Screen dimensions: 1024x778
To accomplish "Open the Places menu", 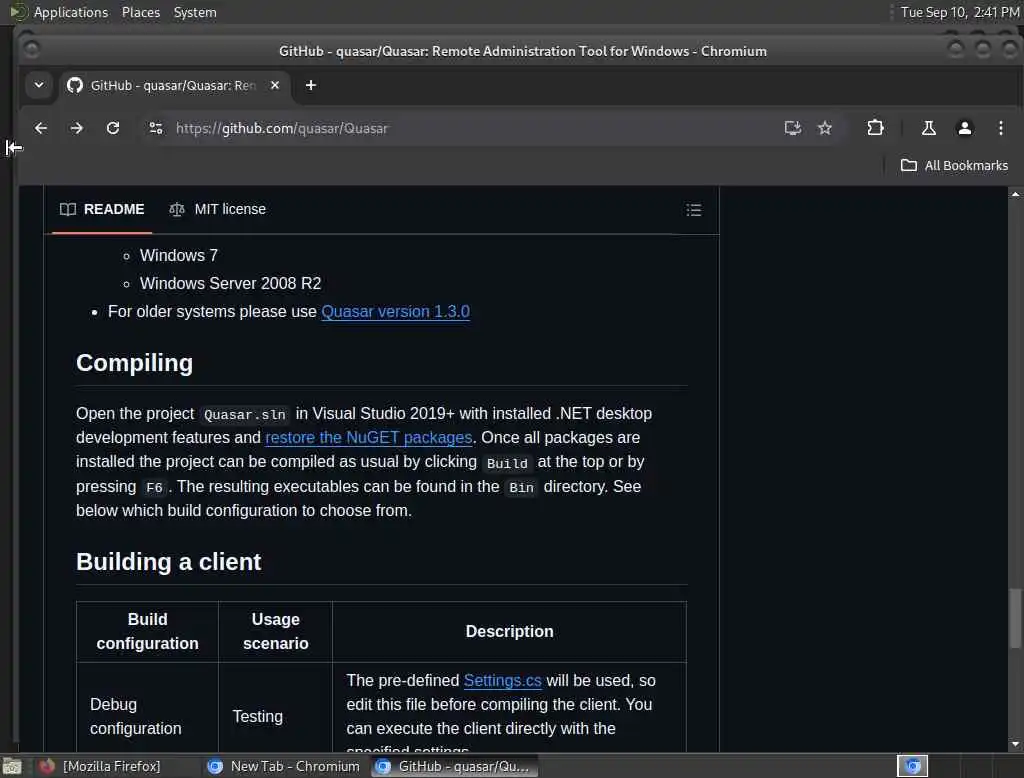I will pyautogui.click(x=140, y=12).
